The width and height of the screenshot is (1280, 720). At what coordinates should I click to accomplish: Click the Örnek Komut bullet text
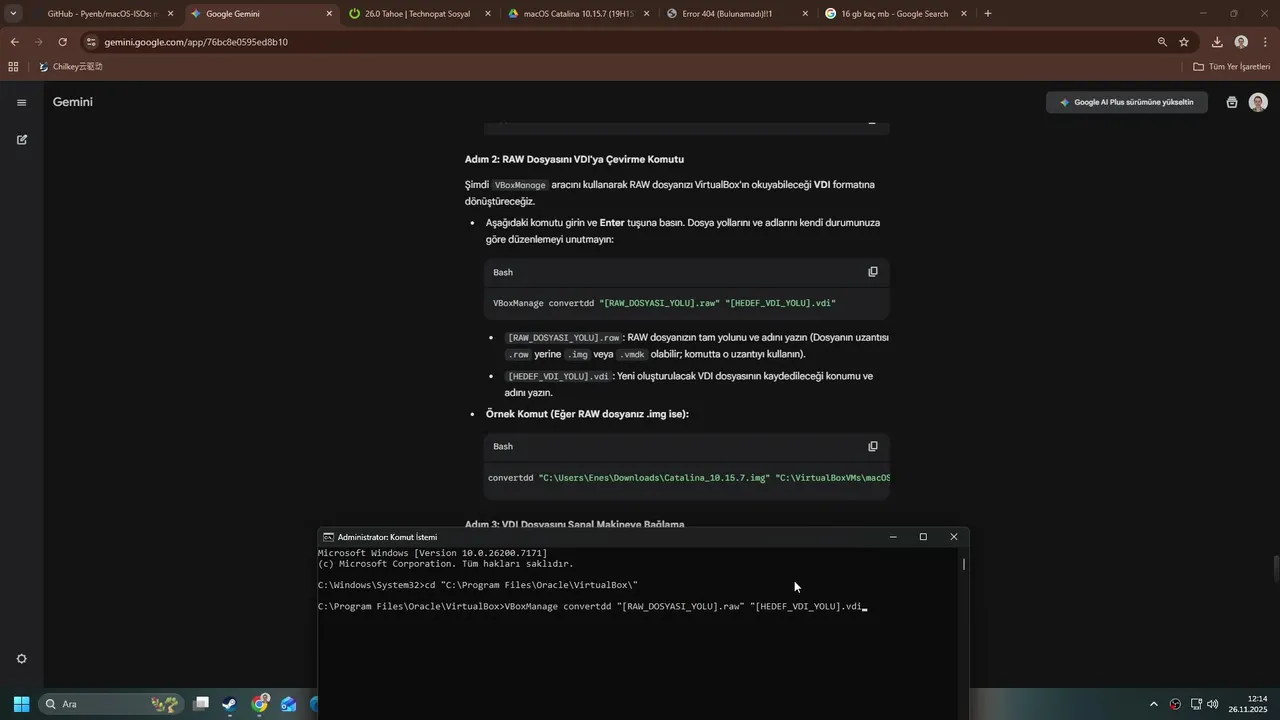point(587,414)
